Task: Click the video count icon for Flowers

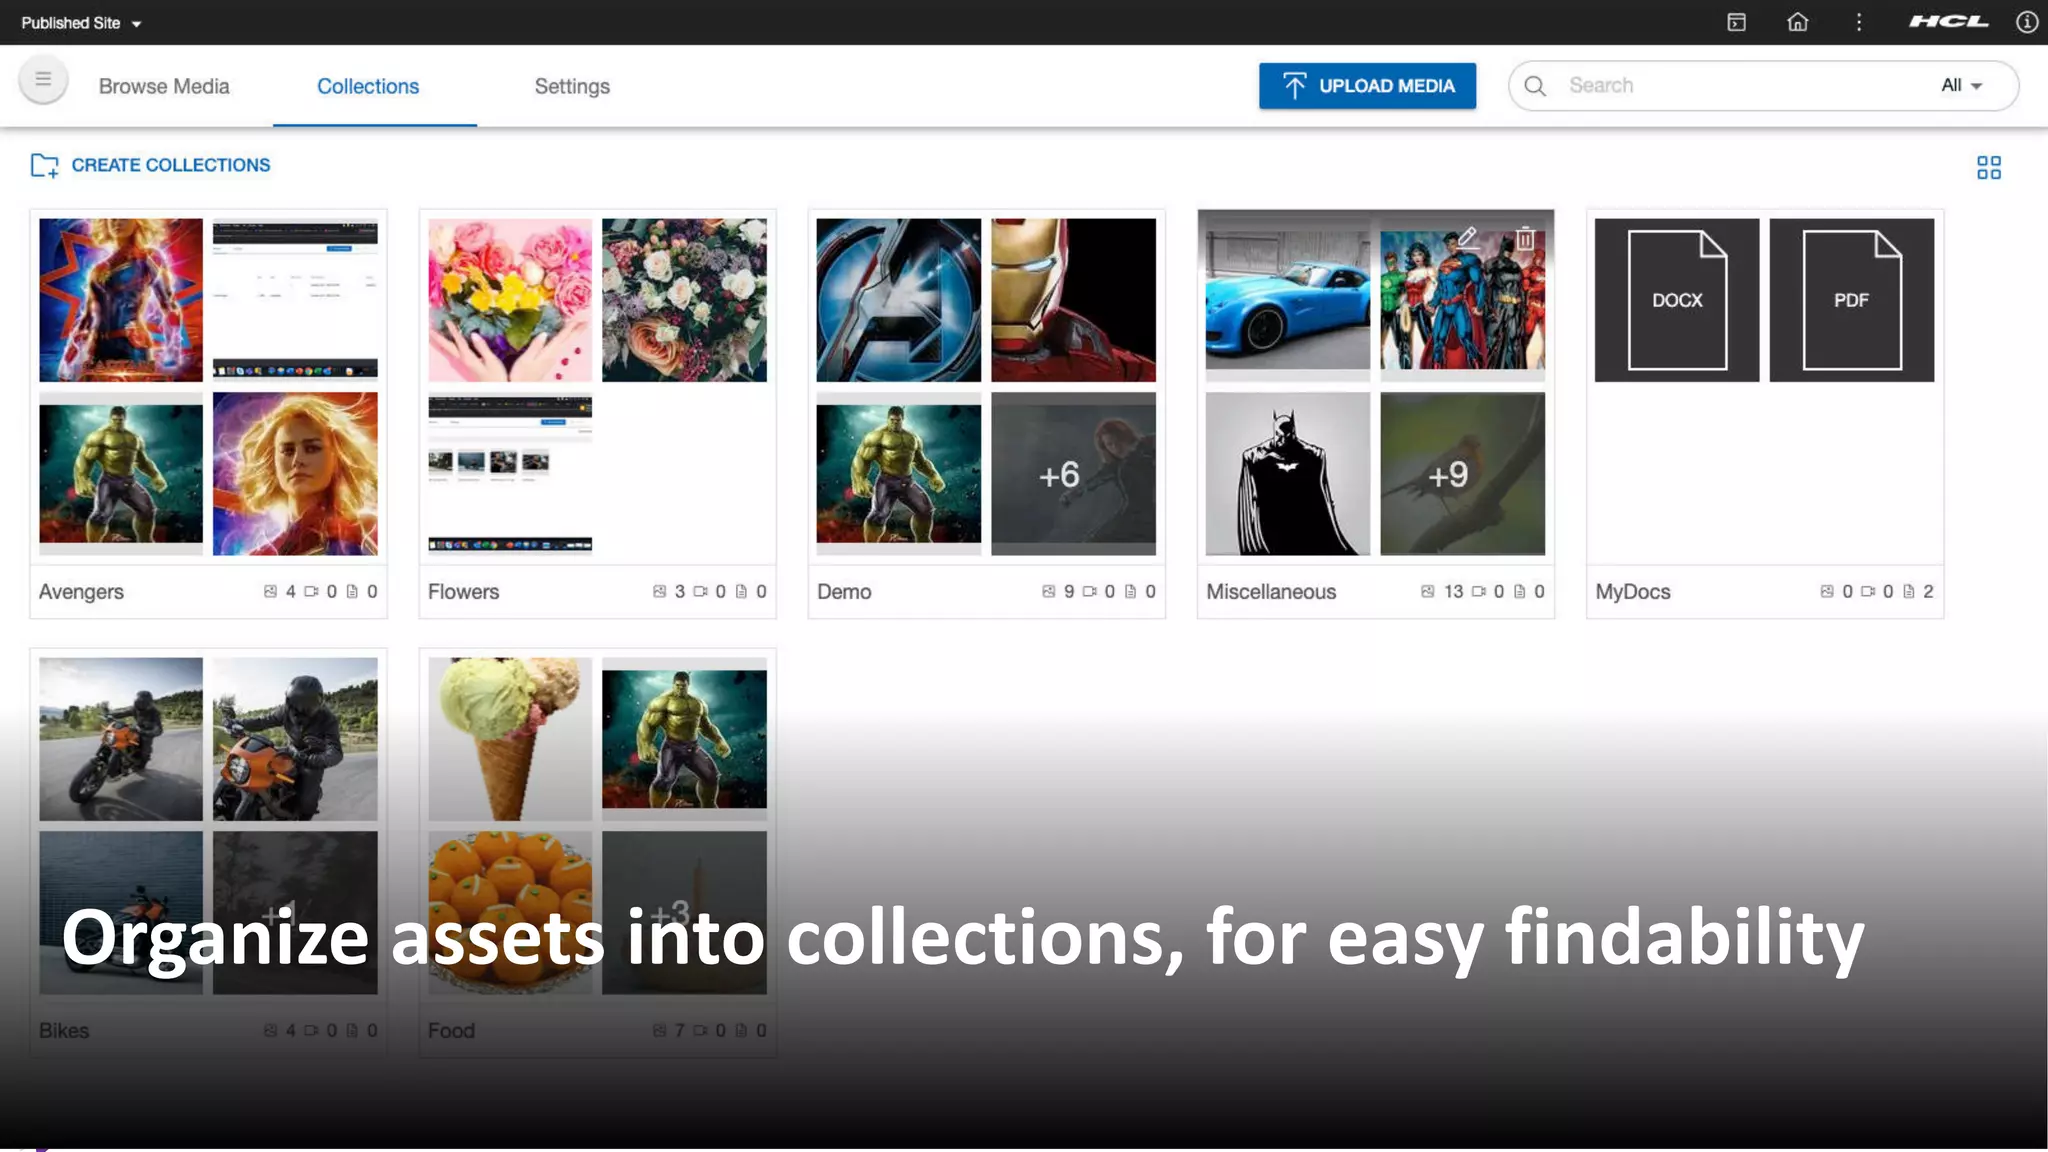Action: (700, 592)
